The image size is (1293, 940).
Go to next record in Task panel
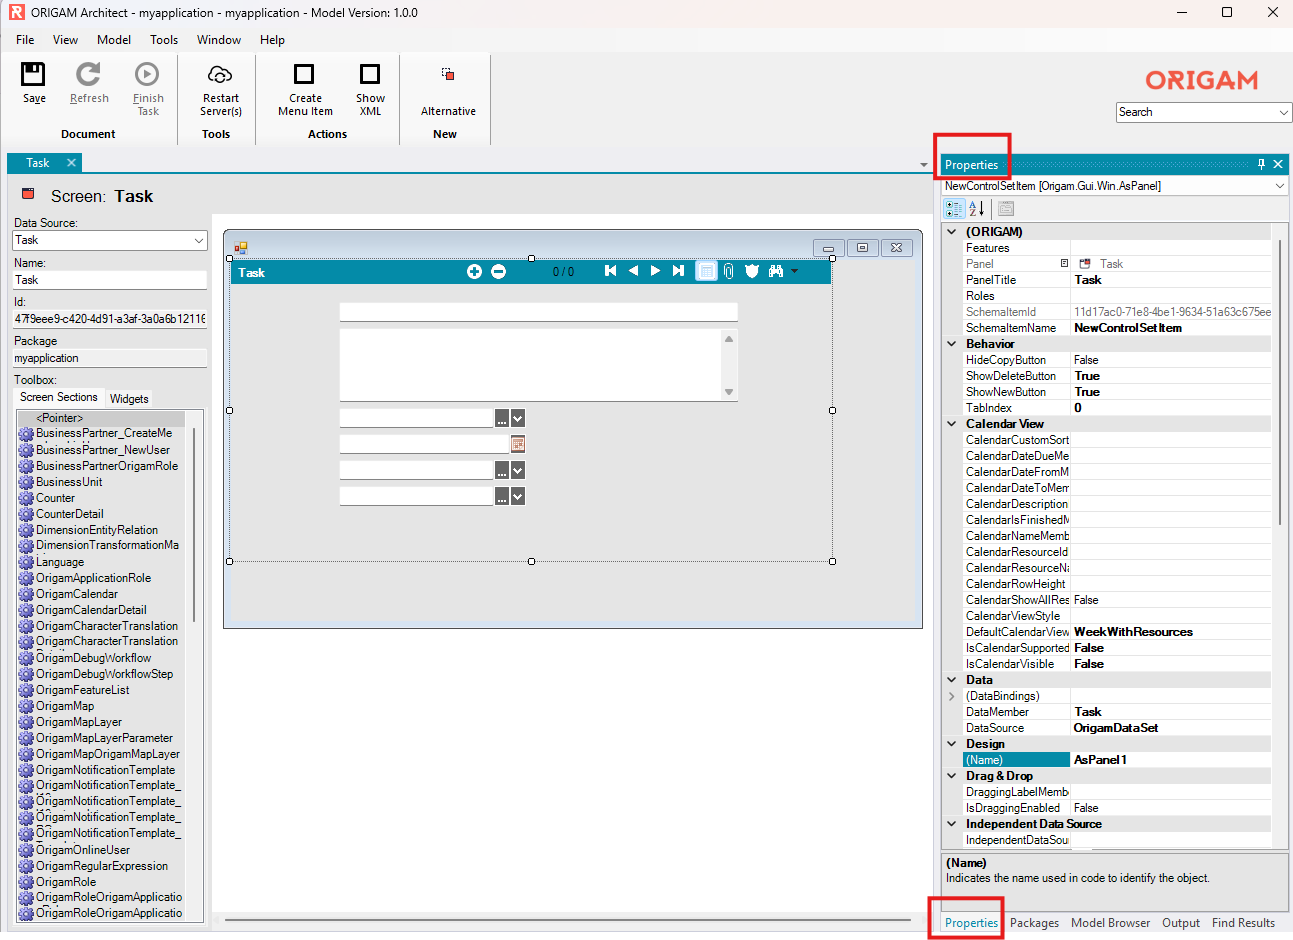tap(655, 271)
